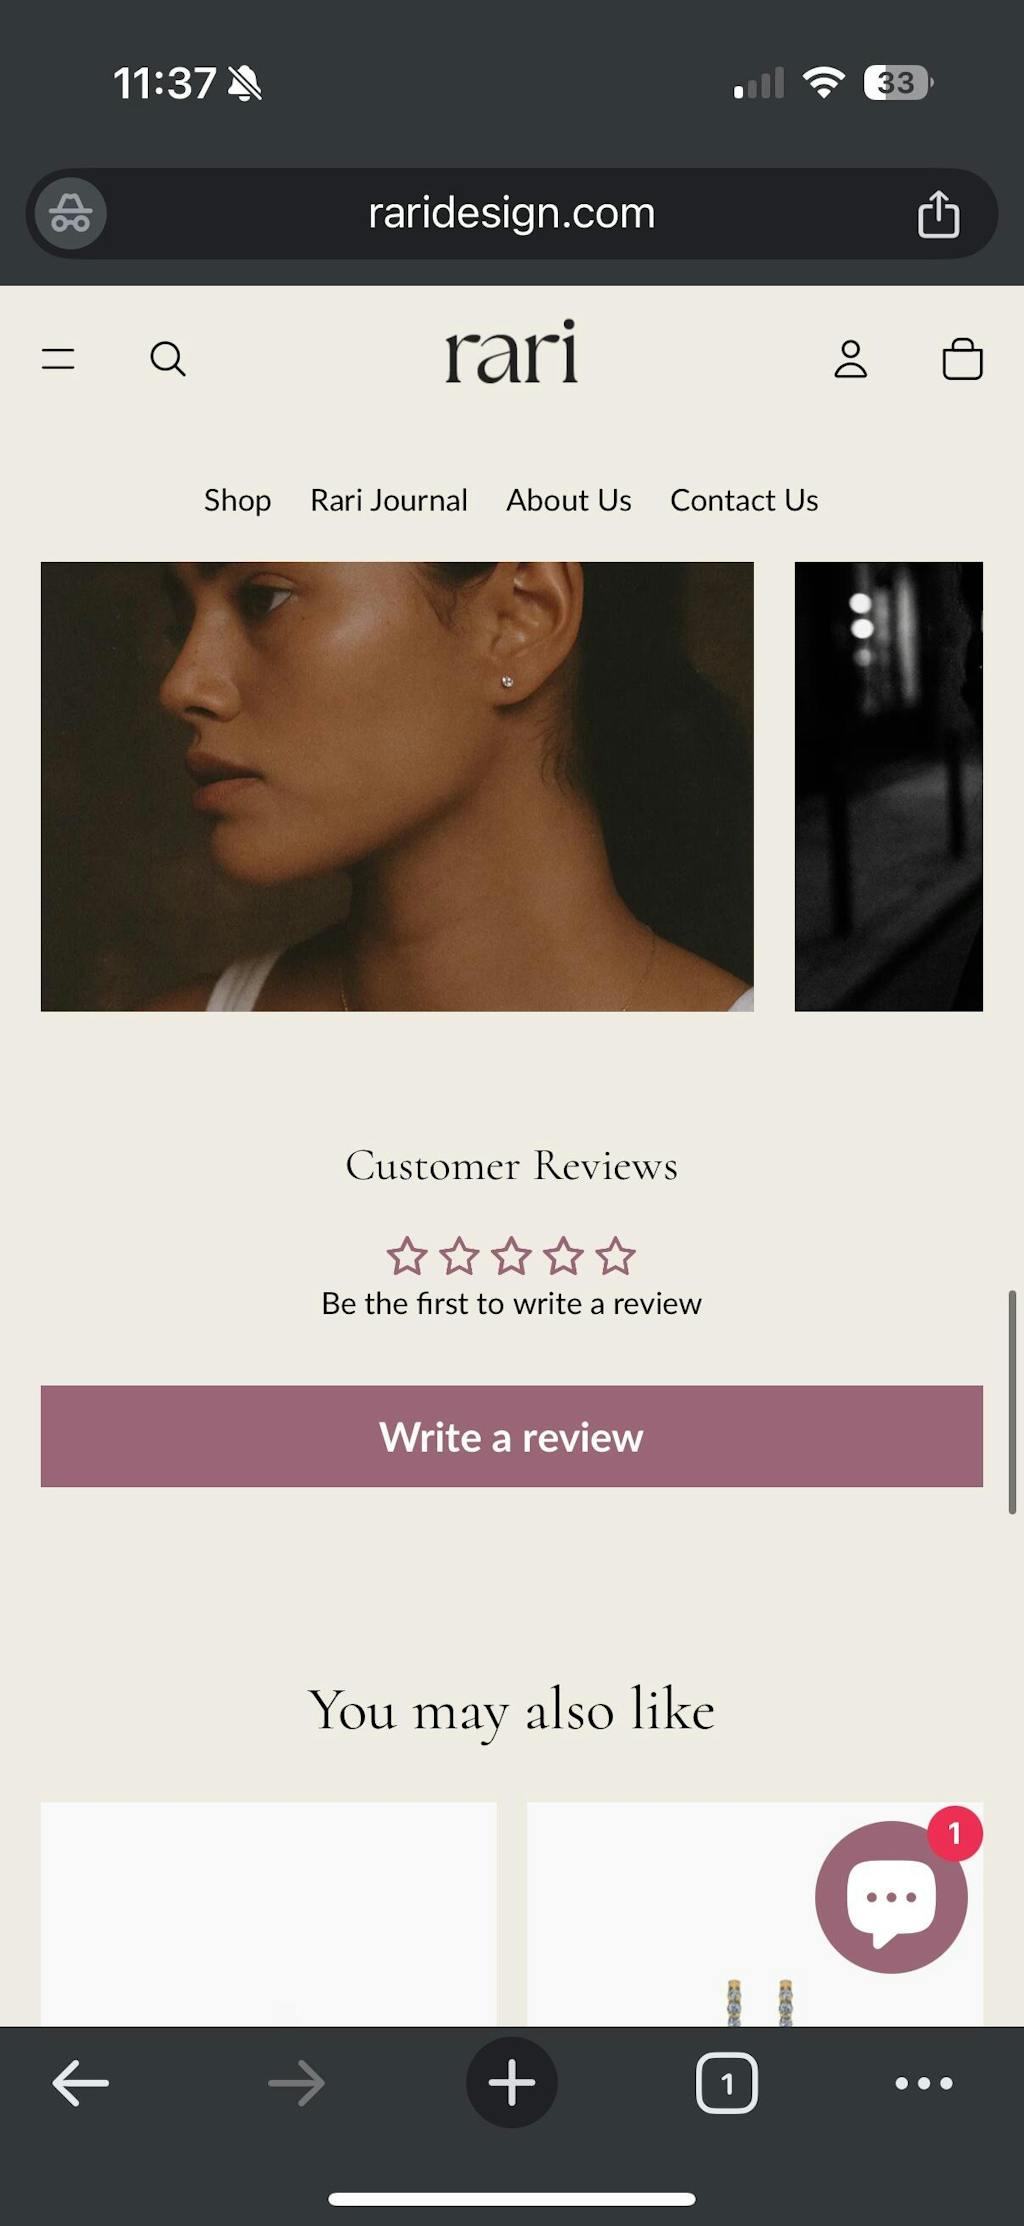Screen dimensions: 1024x2226
Task: Tap the search magnifier icon
Action: coord(168,358)
